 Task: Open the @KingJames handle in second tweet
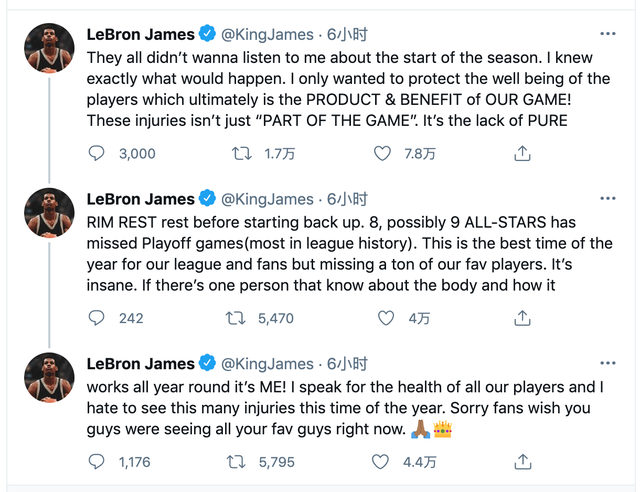click(x=266, y=198)
